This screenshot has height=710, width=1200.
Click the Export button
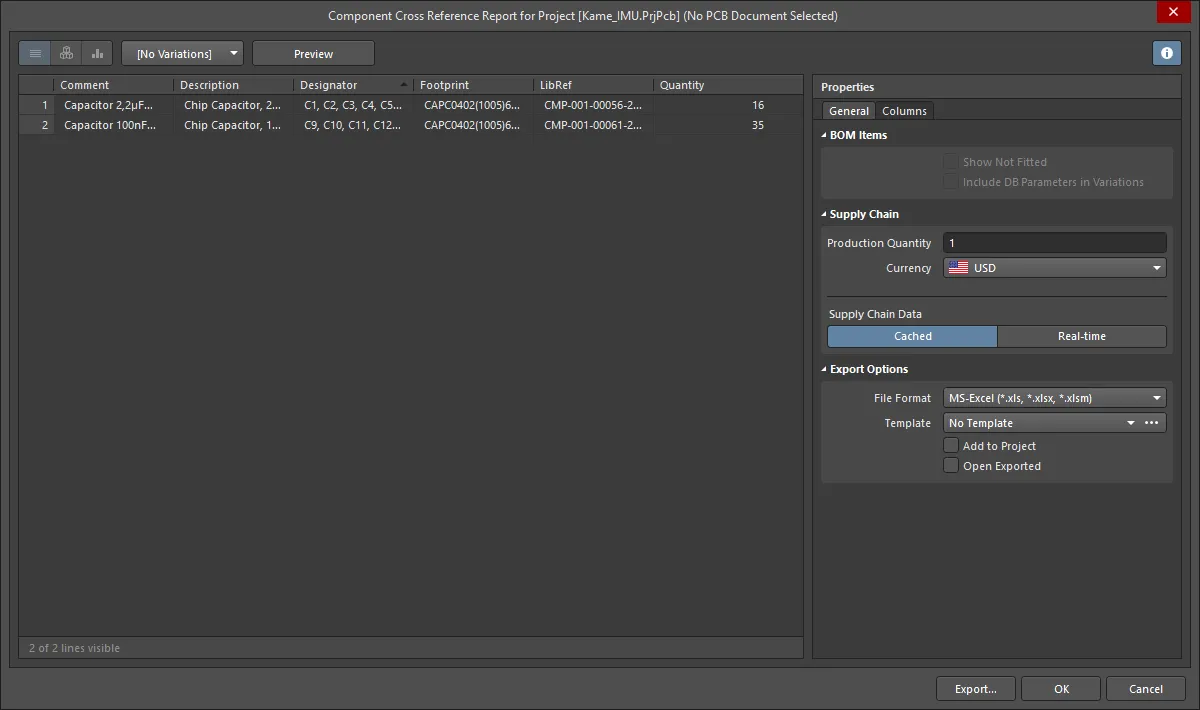point(975,688)
